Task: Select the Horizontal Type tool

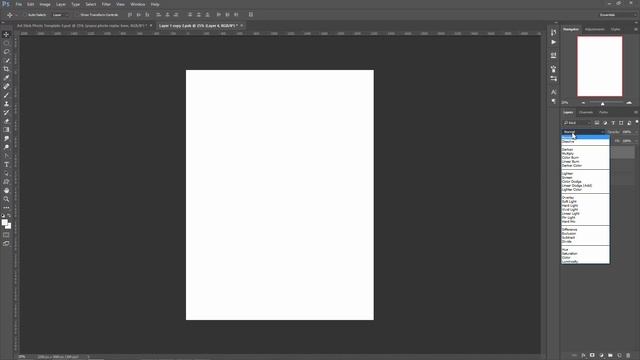Action: [x=6, y=164]
